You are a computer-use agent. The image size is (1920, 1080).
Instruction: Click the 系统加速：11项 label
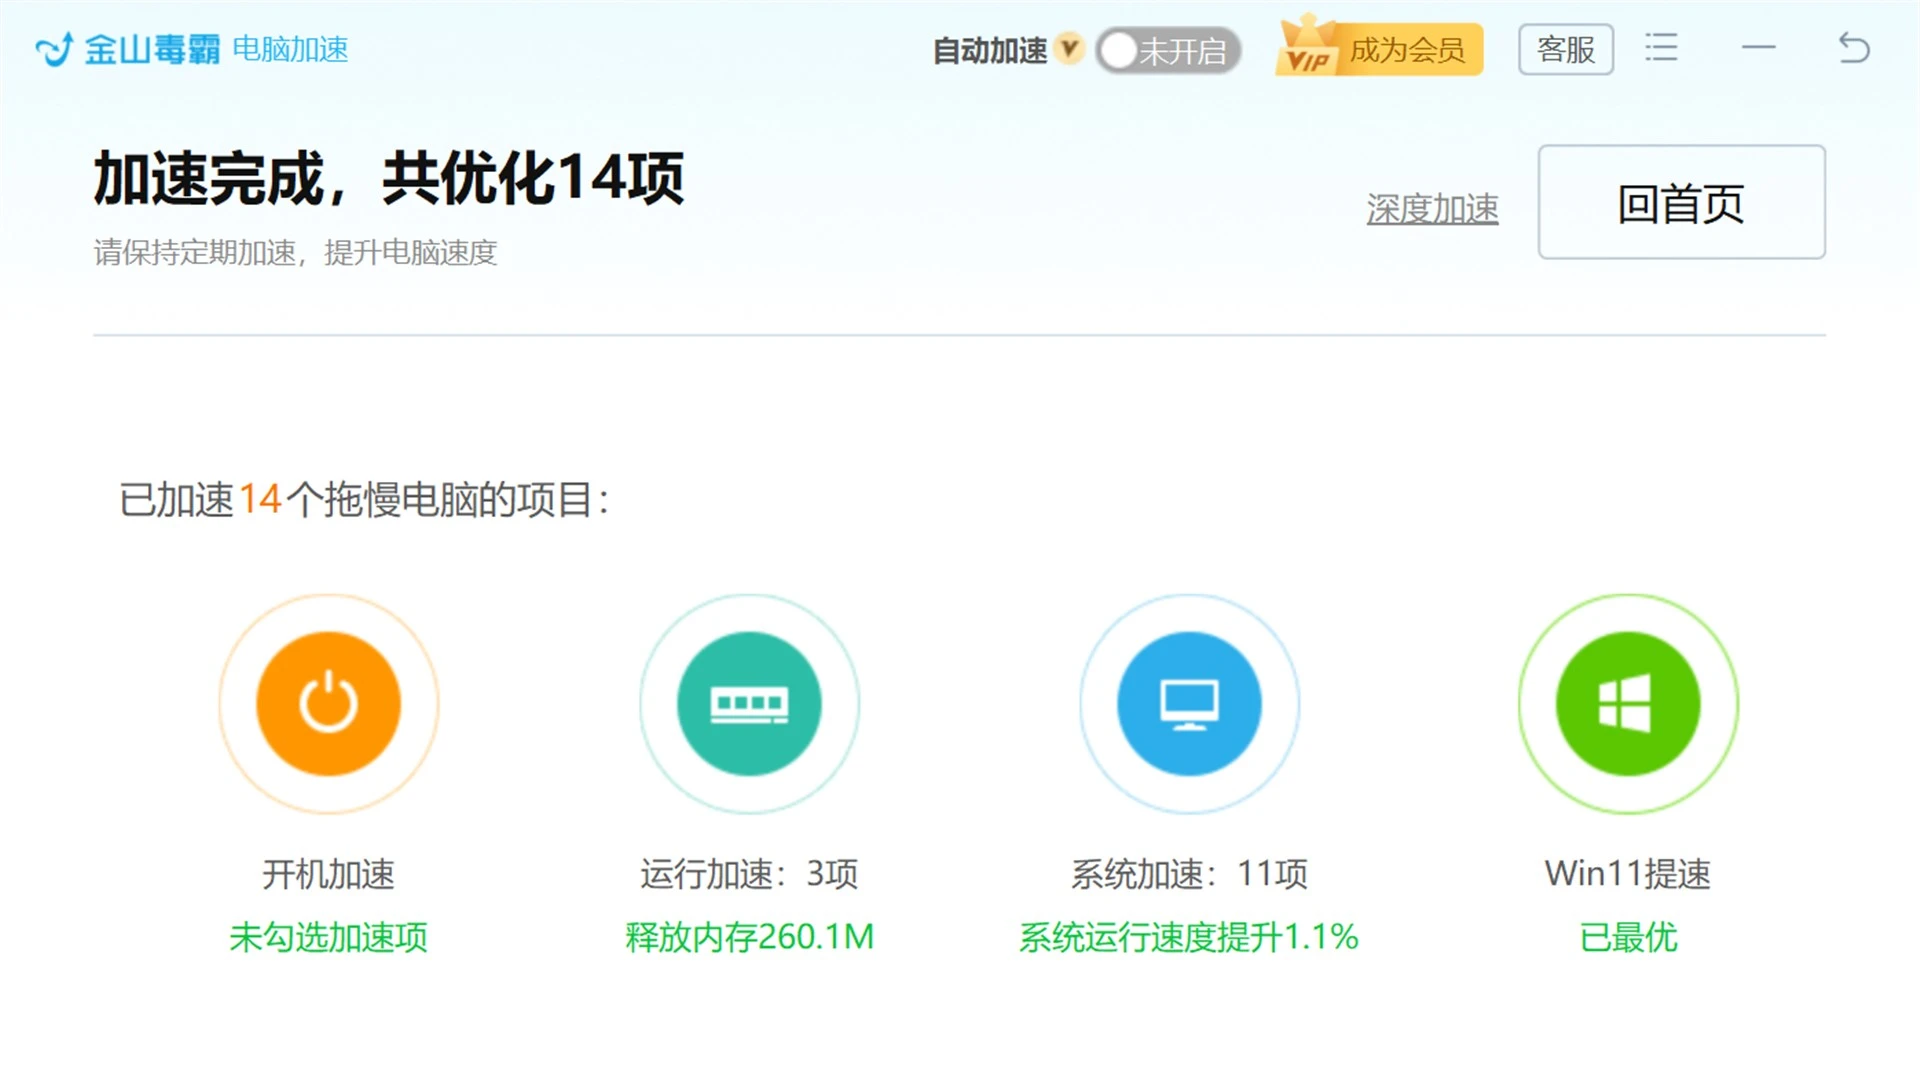point(1189,874)
